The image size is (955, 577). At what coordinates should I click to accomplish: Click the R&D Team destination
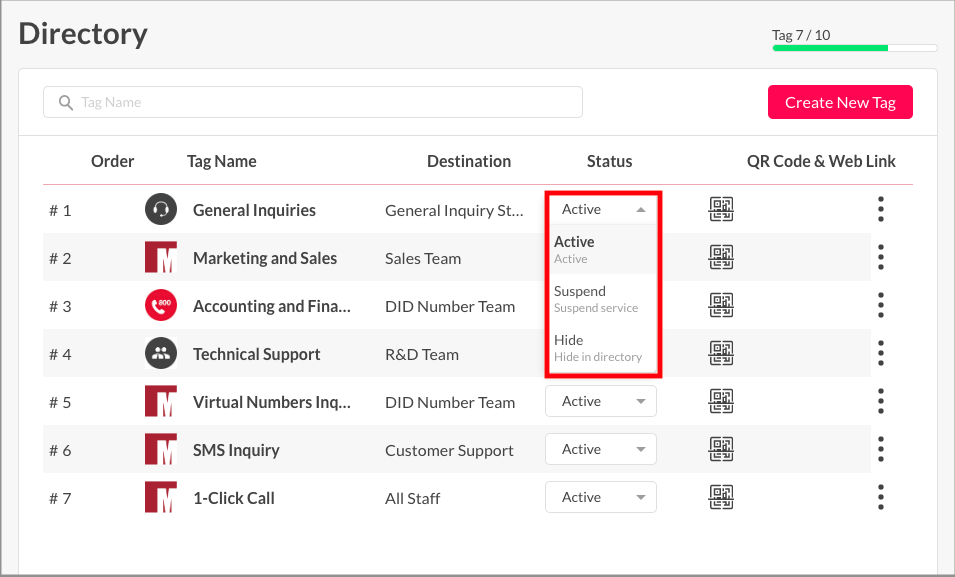point(421,355)
